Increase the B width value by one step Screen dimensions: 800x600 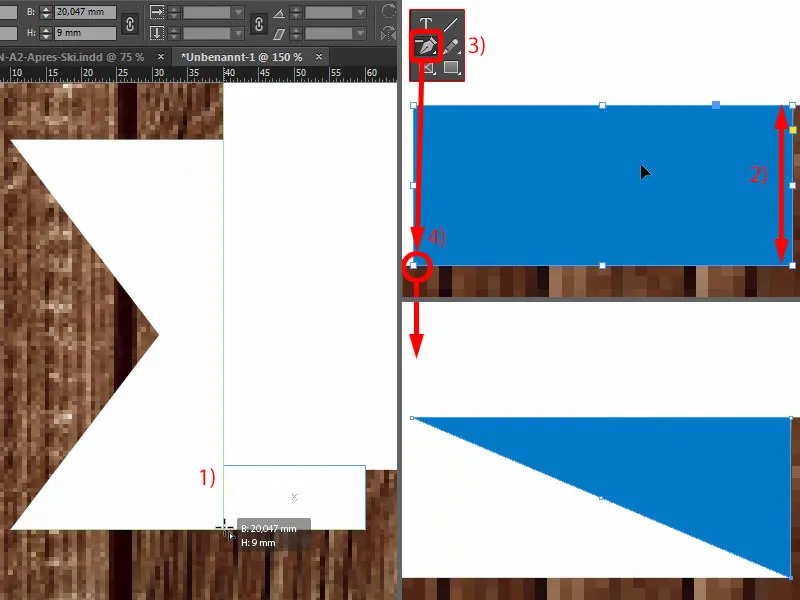tap(46, 9)
